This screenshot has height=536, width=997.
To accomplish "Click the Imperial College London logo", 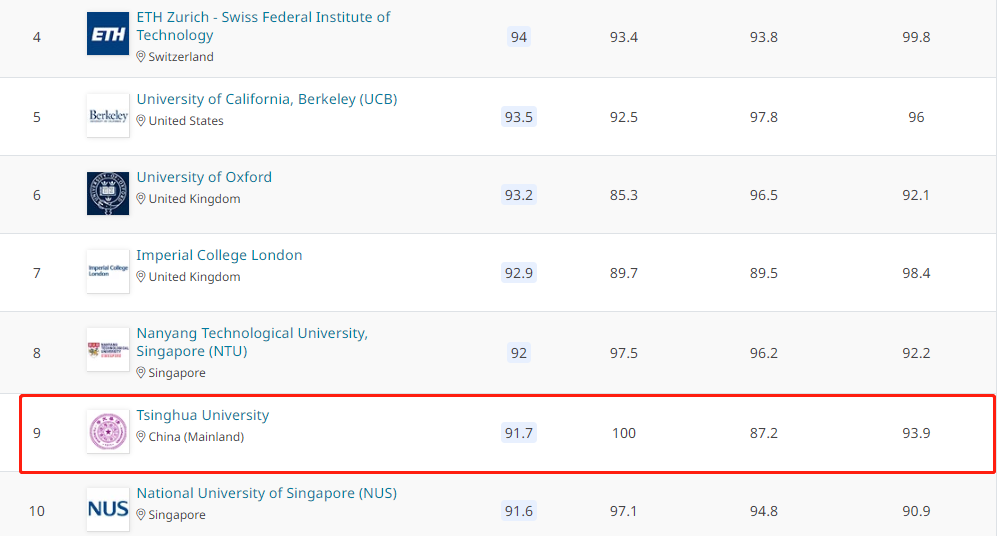I will tap(107, 271).
